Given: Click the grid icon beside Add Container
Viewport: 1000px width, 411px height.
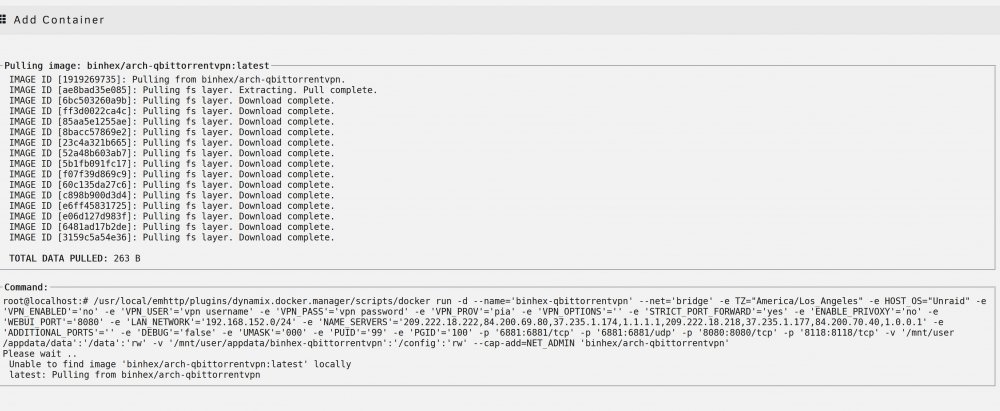Looking at the screenshot, I should (x=3, y=20).
